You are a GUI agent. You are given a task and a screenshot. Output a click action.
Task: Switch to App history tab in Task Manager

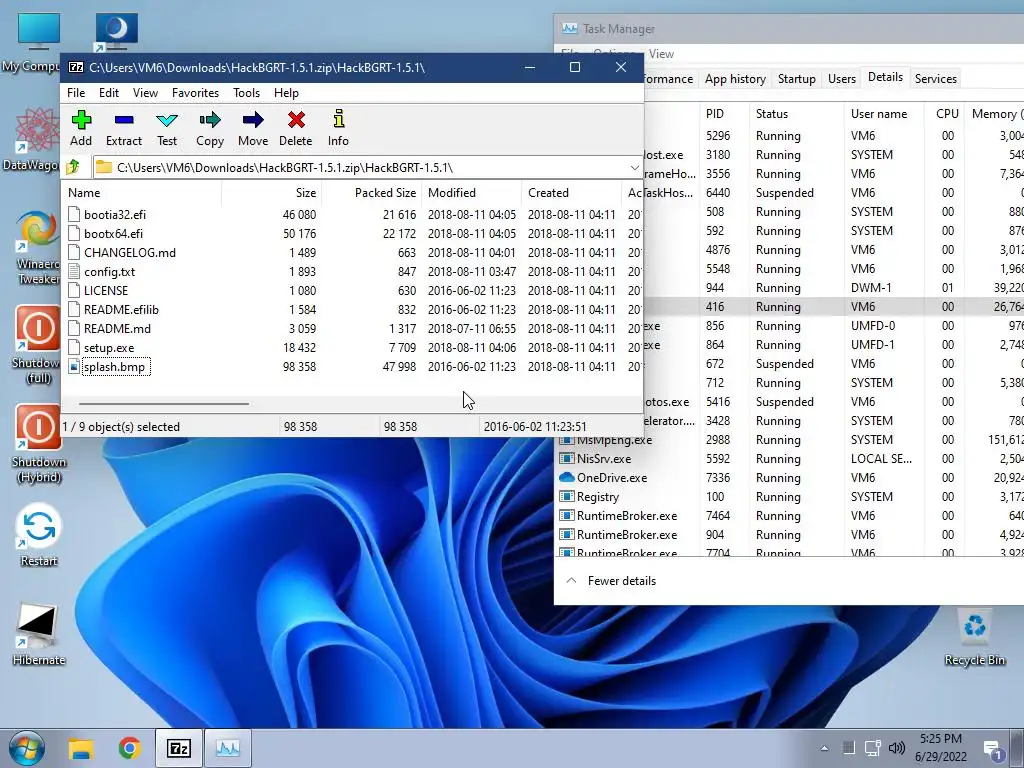tap(735, 79)
